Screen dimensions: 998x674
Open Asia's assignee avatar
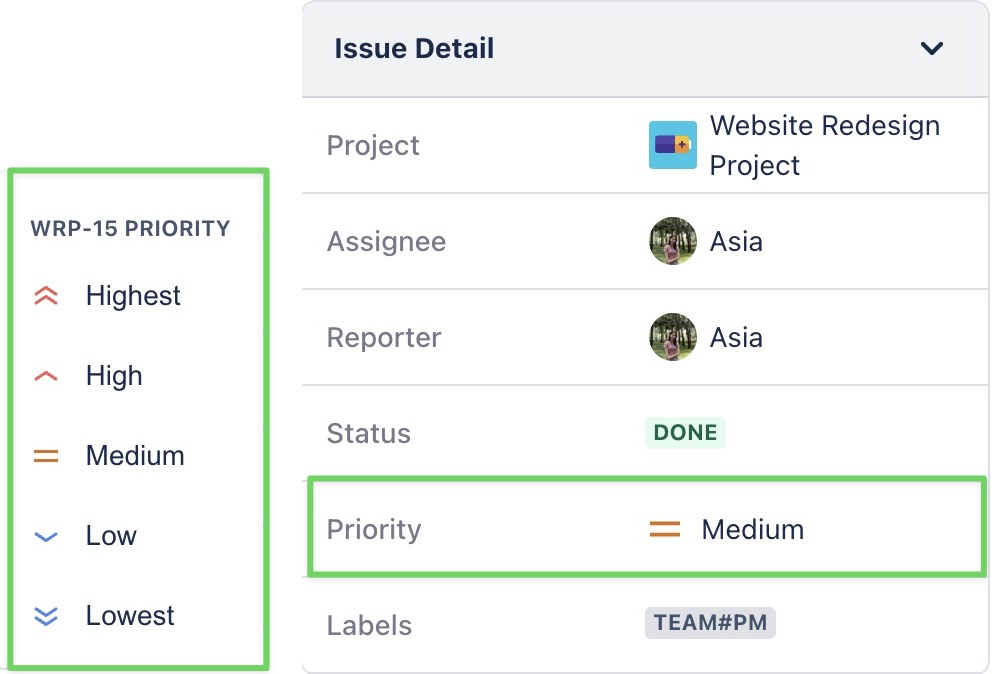[x=672, y=241]
